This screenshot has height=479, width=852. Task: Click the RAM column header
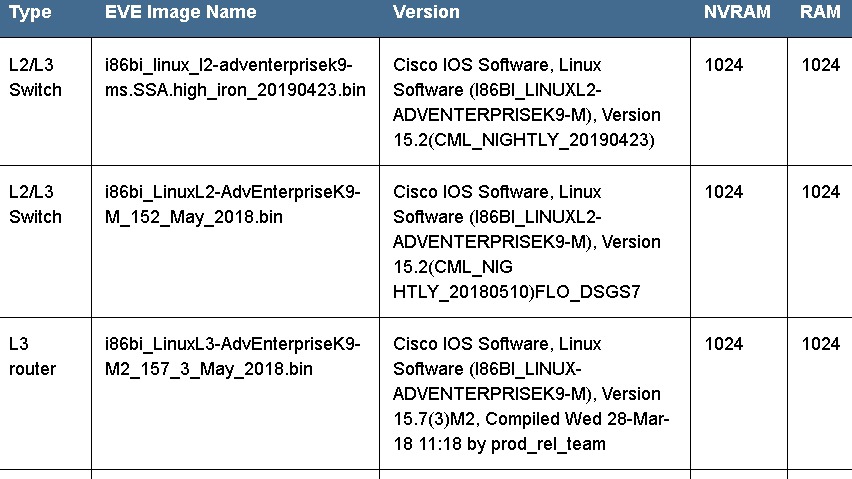click(820, 13)
